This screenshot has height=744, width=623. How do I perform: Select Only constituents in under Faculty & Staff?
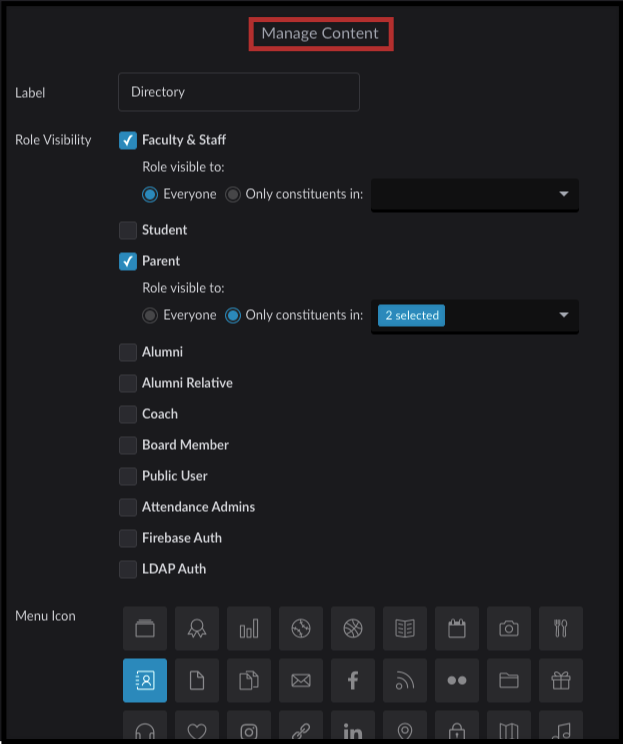pyautogui.click(x=232, y=195)
